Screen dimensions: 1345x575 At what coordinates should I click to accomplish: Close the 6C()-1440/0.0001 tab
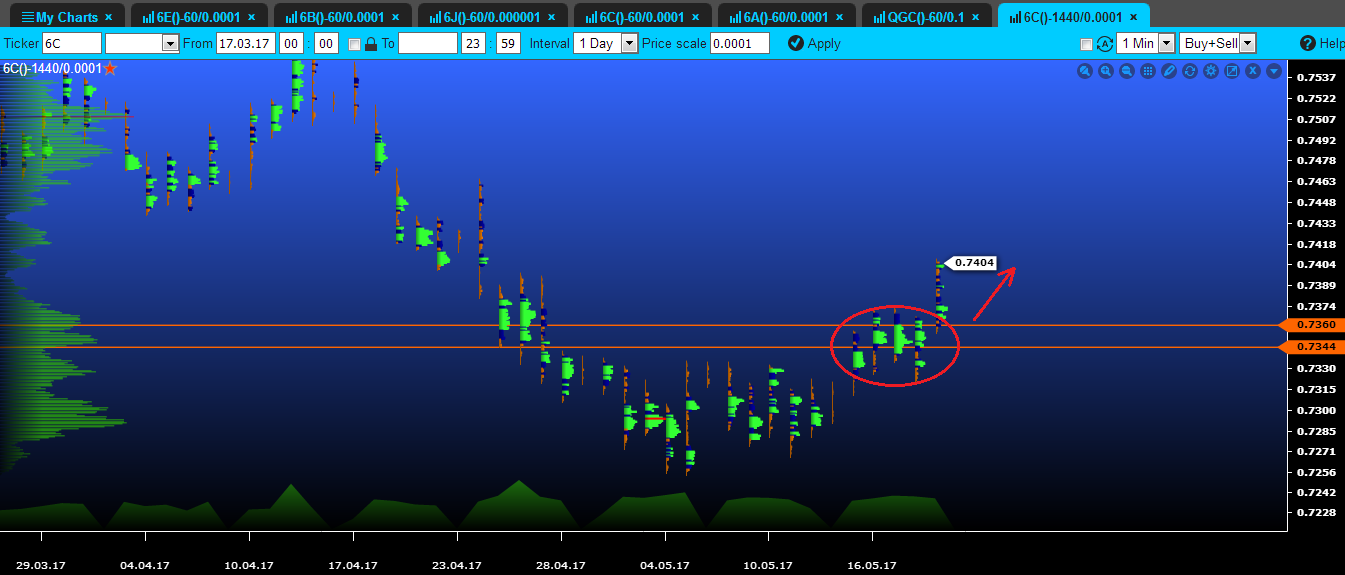(1133, 17)
